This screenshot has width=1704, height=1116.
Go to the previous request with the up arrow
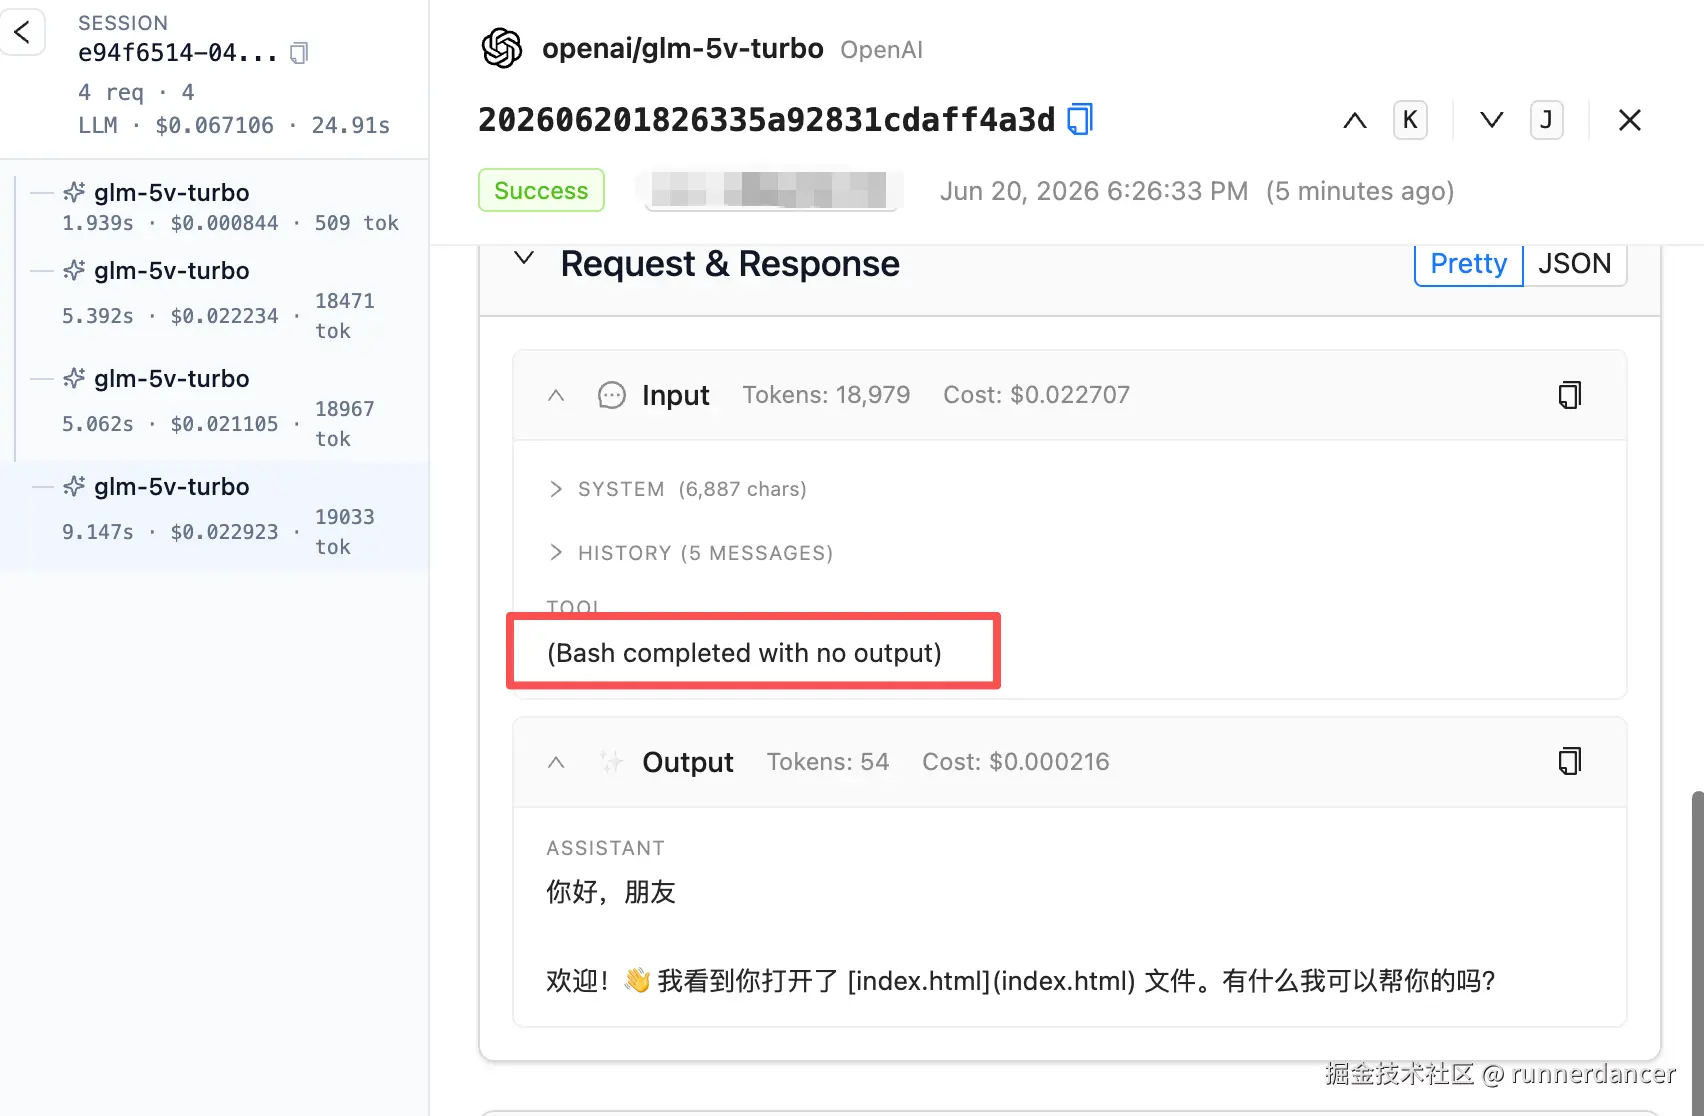(x=1354, y=120)
